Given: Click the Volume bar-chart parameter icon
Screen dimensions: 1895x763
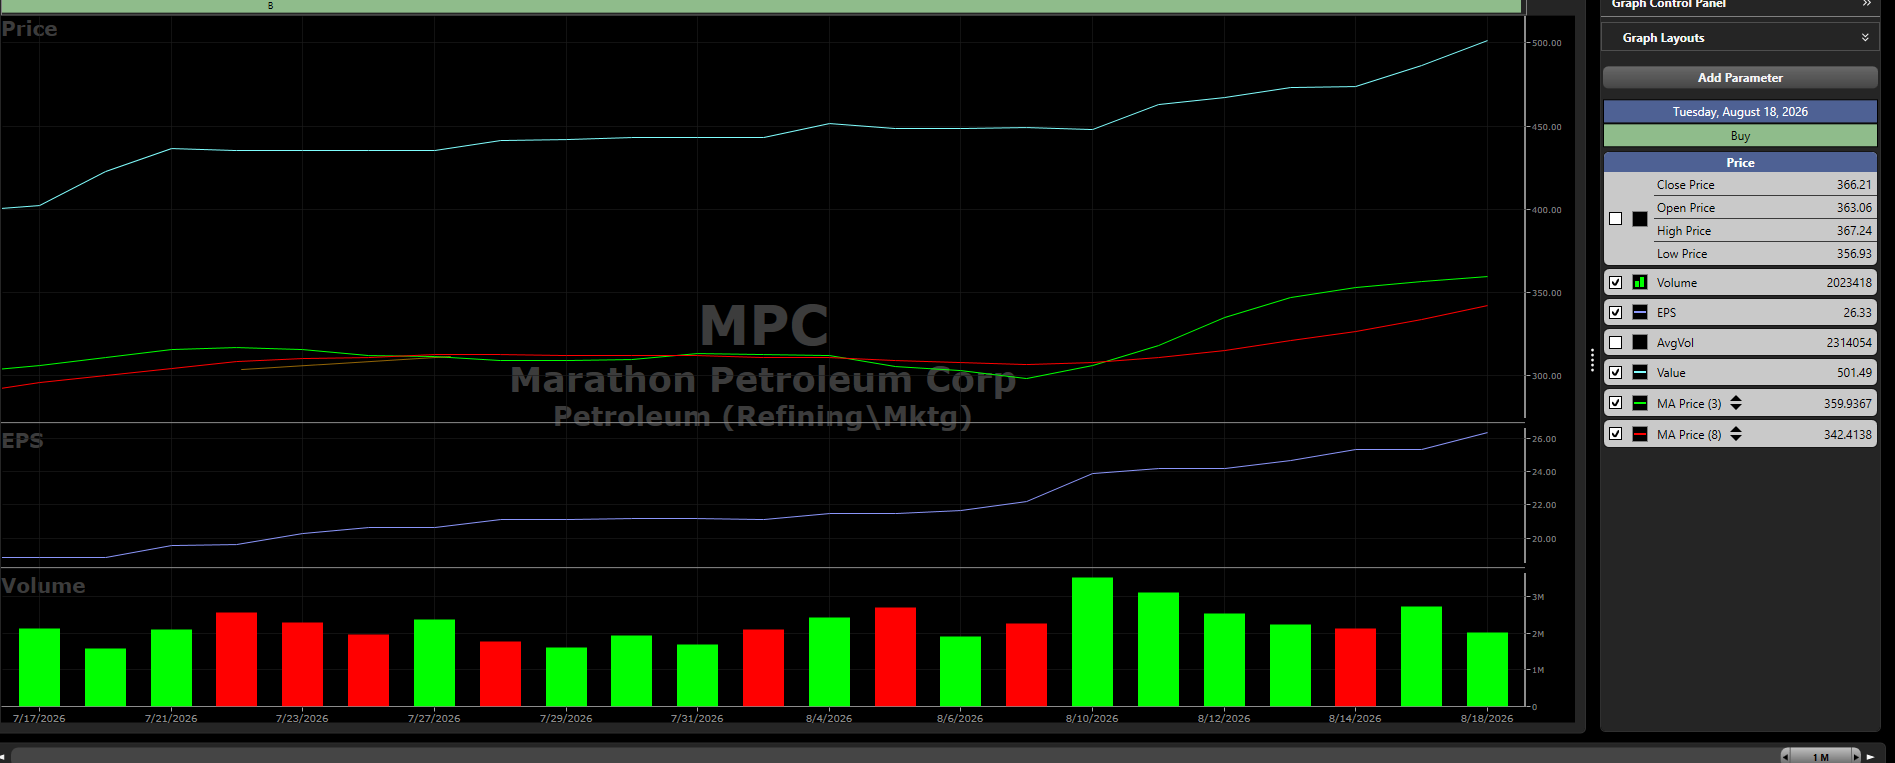Looking at the screenshot, I should click(x=1640, y=283).
